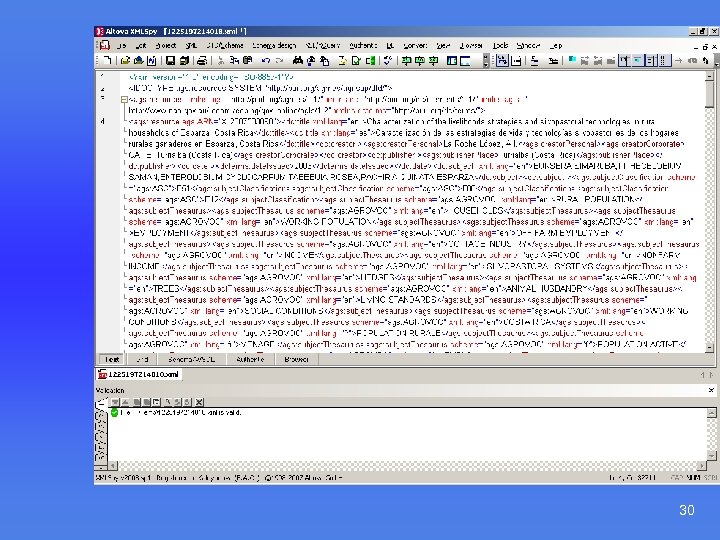Click the Save All icon

(x=185, y=60)
